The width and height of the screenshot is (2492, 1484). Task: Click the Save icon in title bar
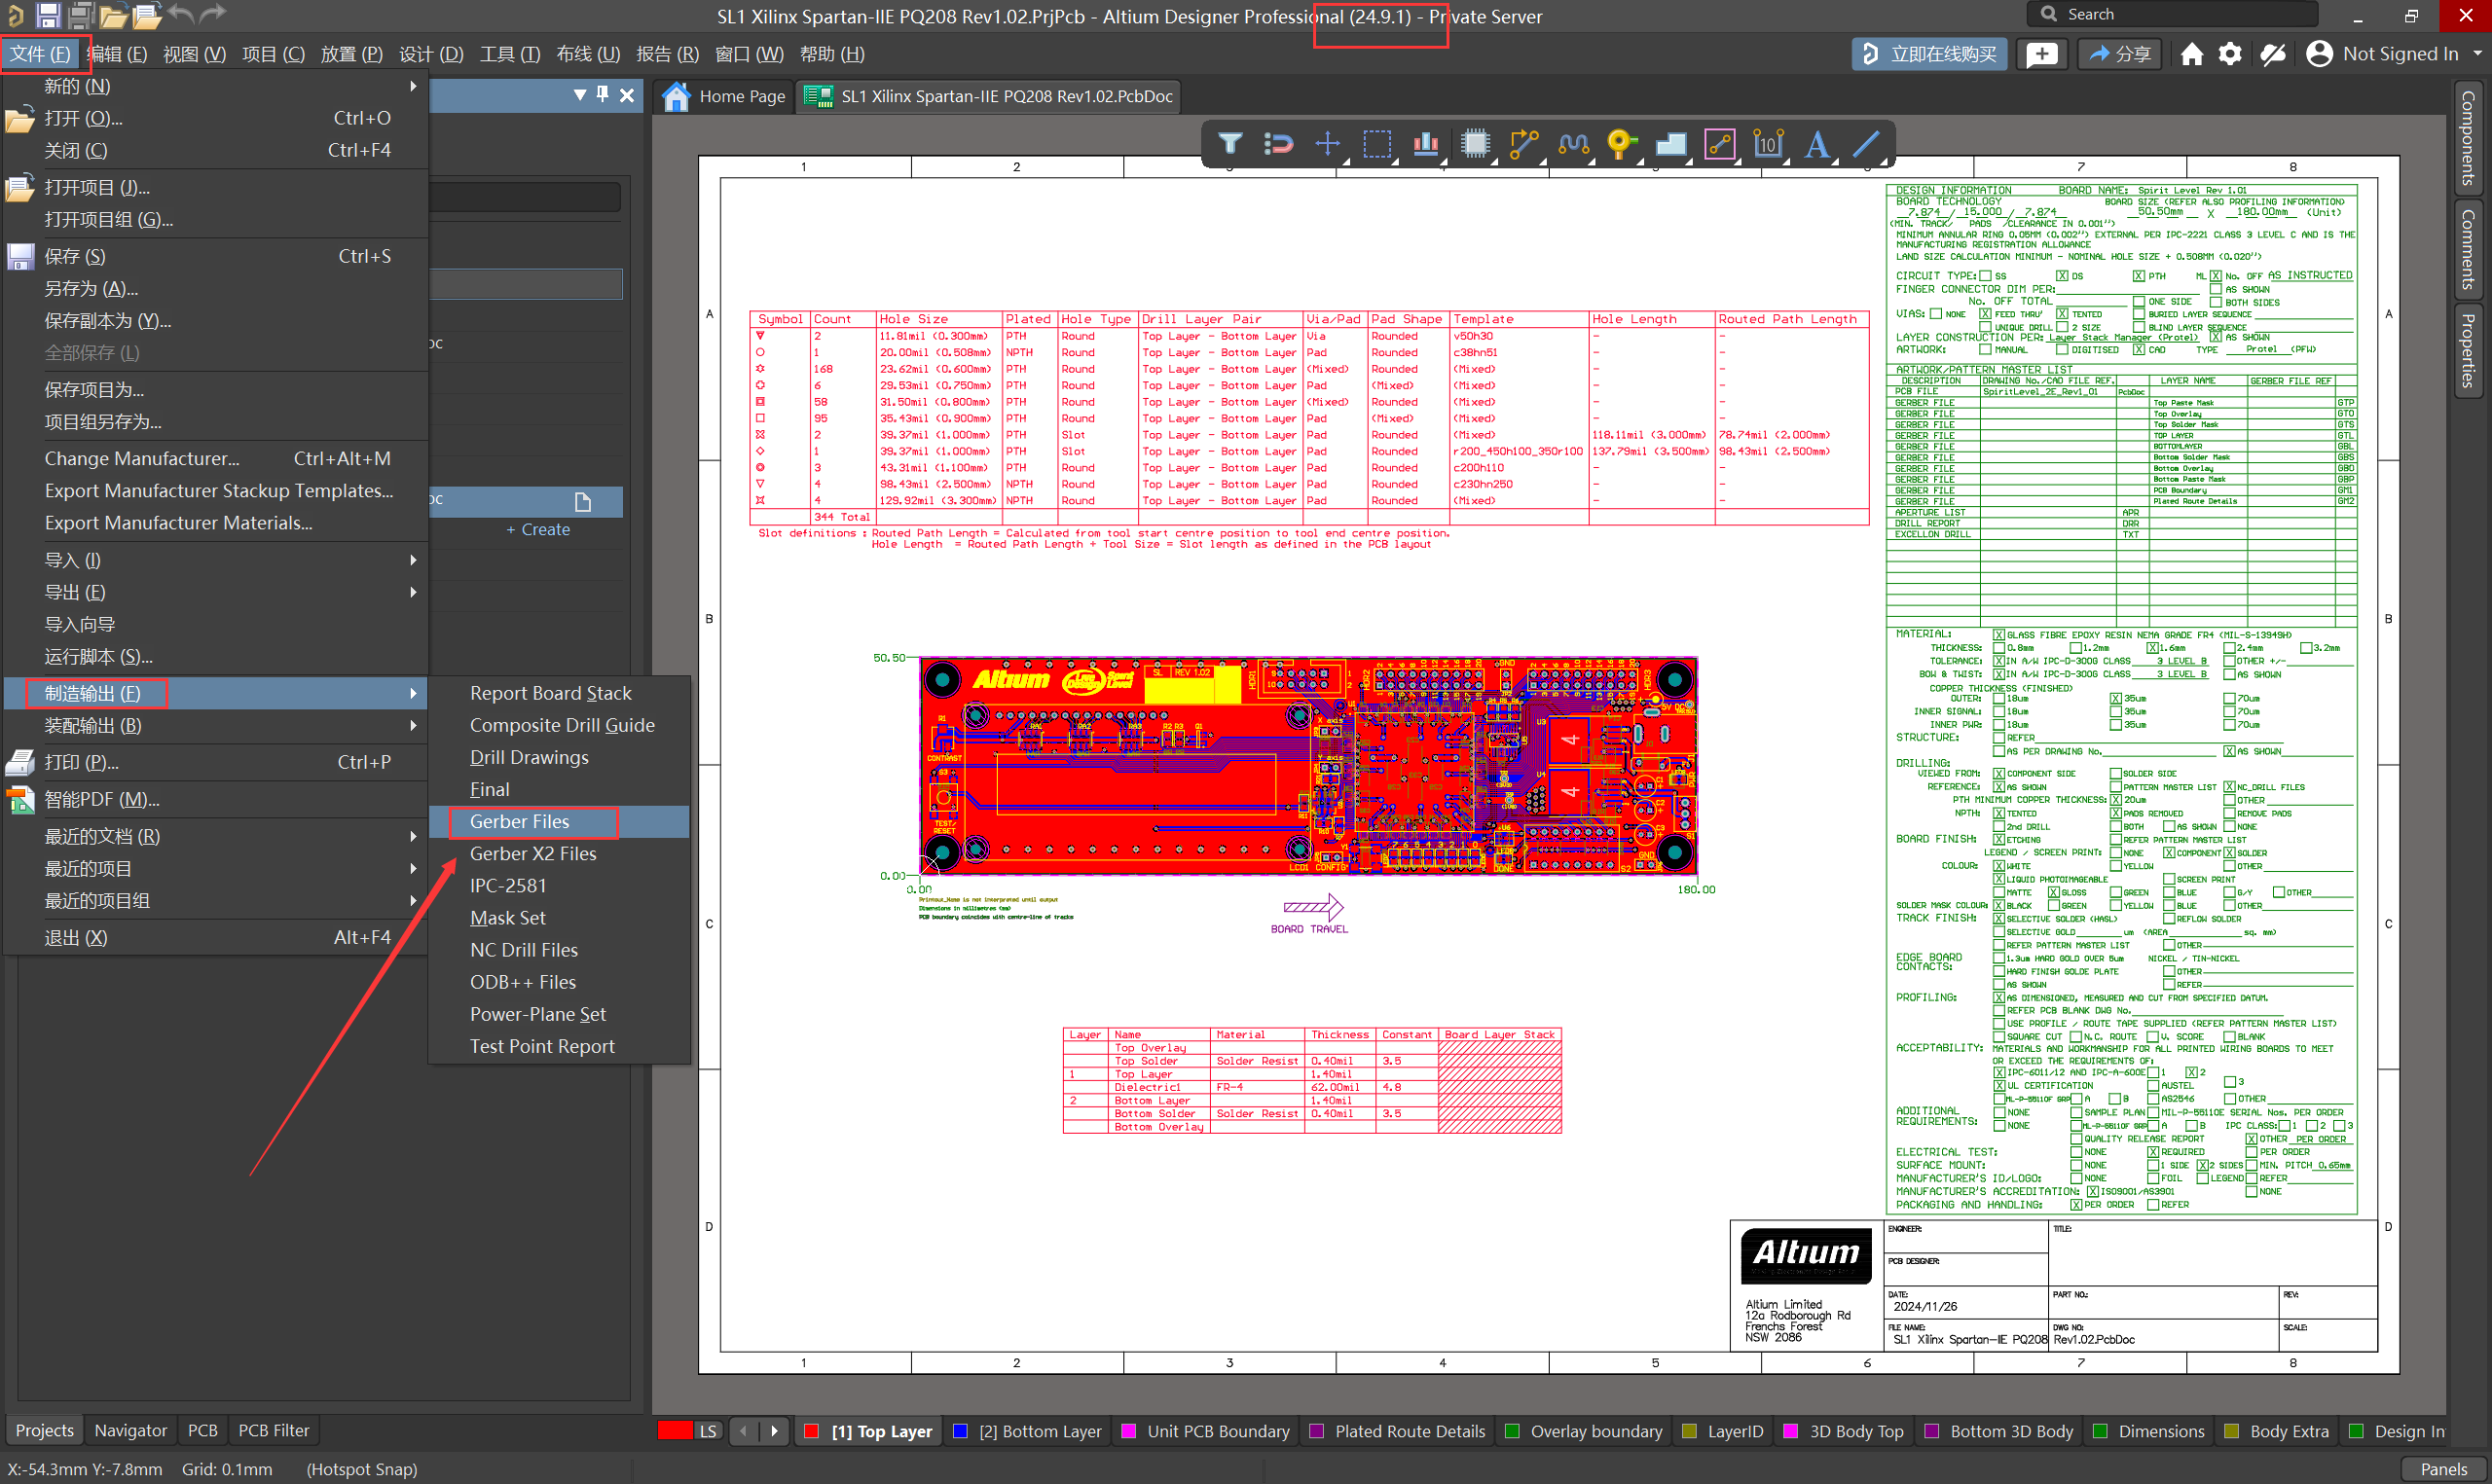point(47,15)
